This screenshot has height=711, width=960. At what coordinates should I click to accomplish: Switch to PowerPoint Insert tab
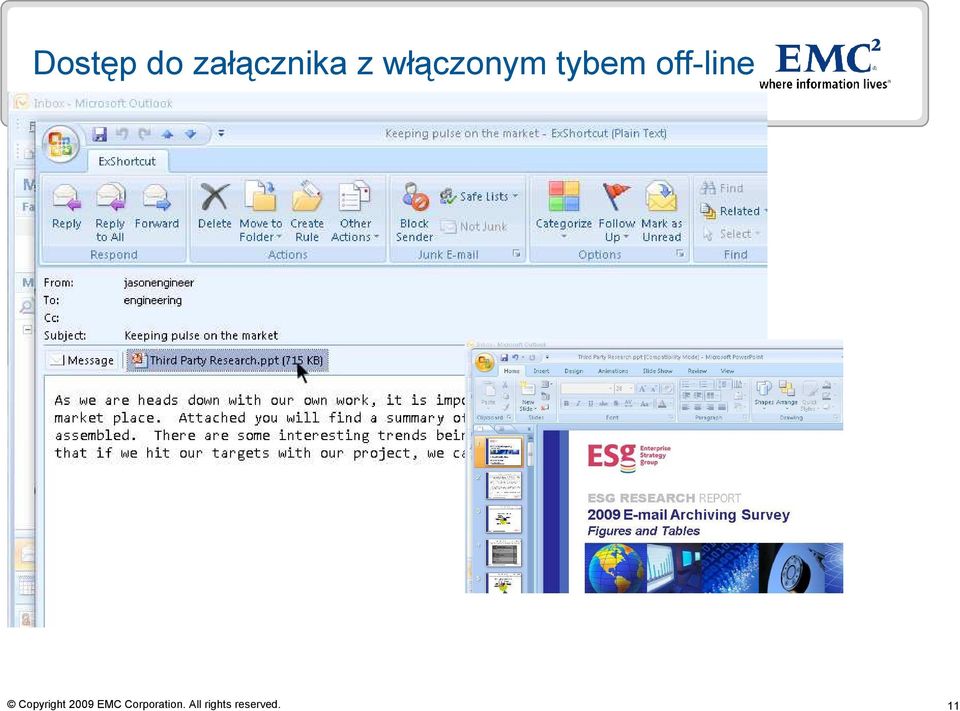click(541, 371)
